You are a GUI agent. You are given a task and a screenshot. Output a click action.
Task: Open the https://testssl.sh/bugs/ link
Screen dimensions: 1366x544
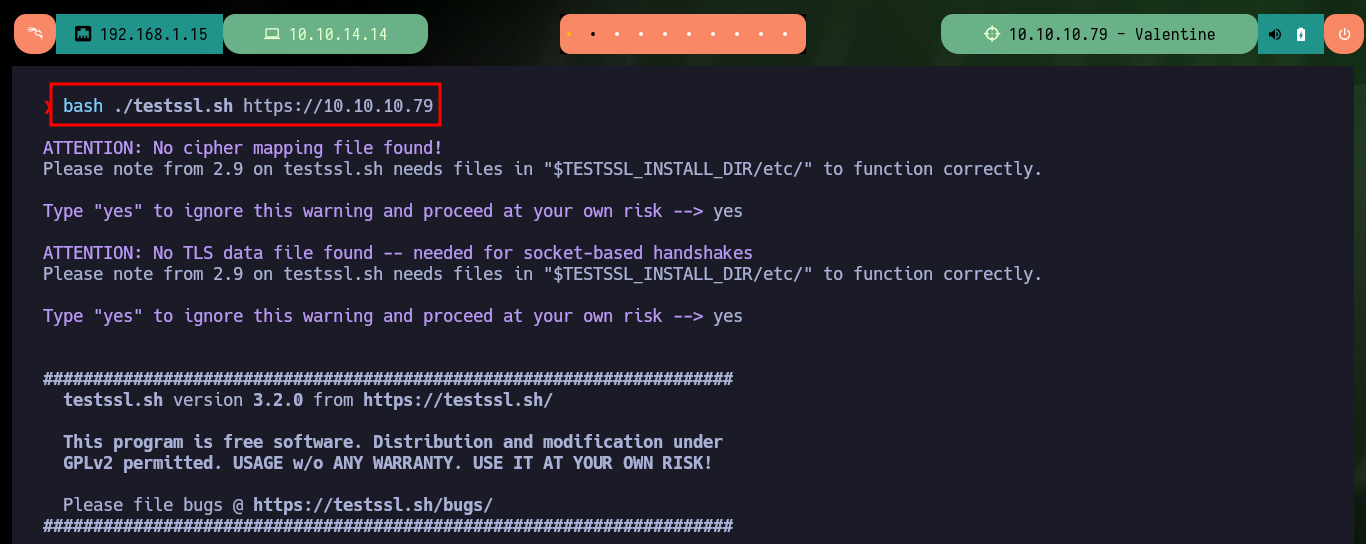click(x=373, y=505)
